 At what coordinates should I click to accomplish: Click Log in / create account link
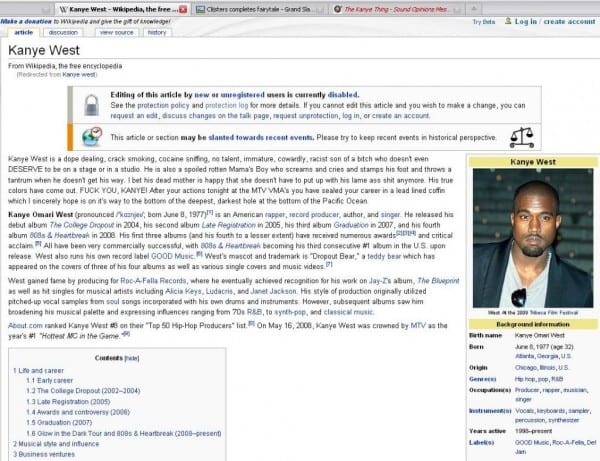point(555,21)
